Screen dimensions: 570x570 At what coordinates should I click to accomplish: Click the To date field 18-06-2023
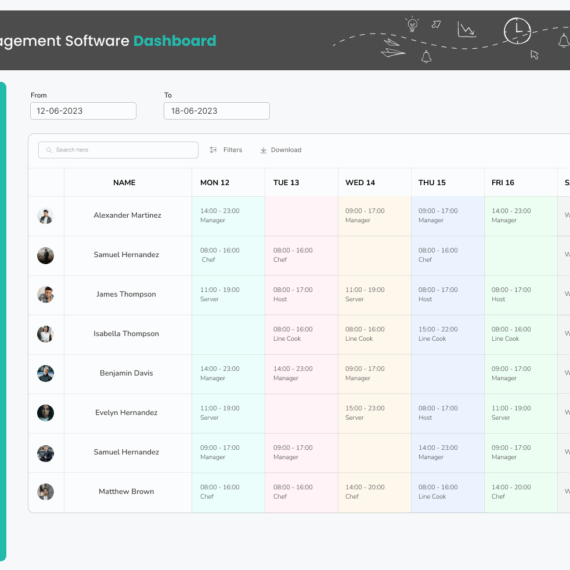217,111
